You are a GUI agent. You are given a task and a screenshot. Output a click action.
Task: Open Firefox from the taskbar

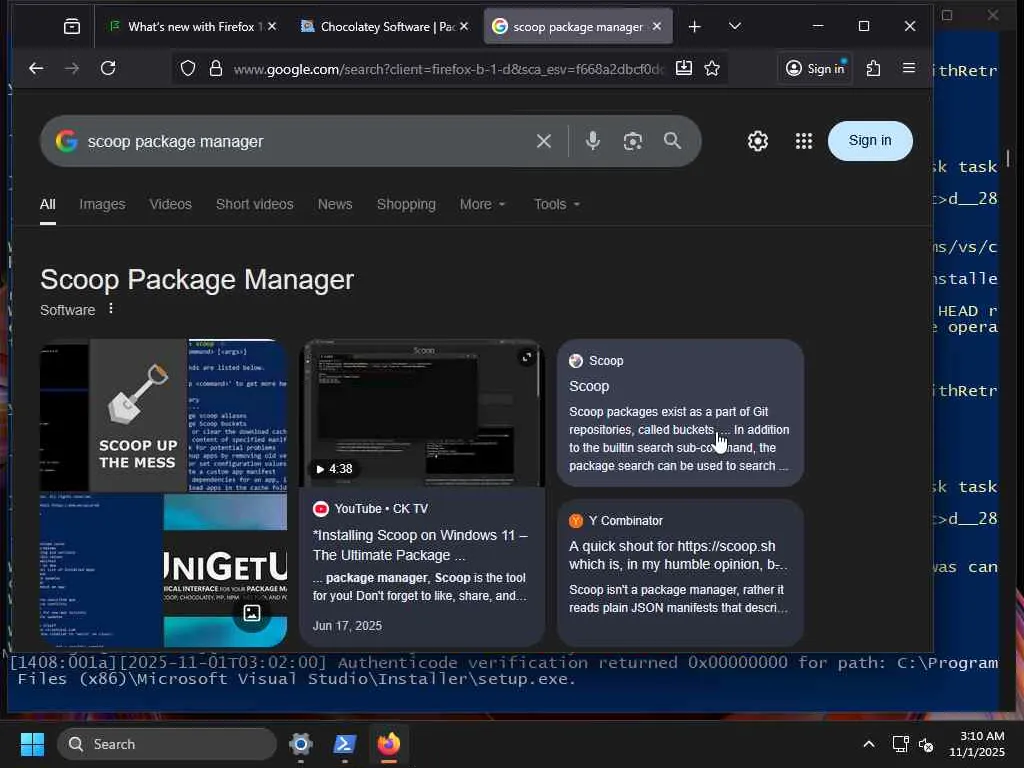click(389, 744)
